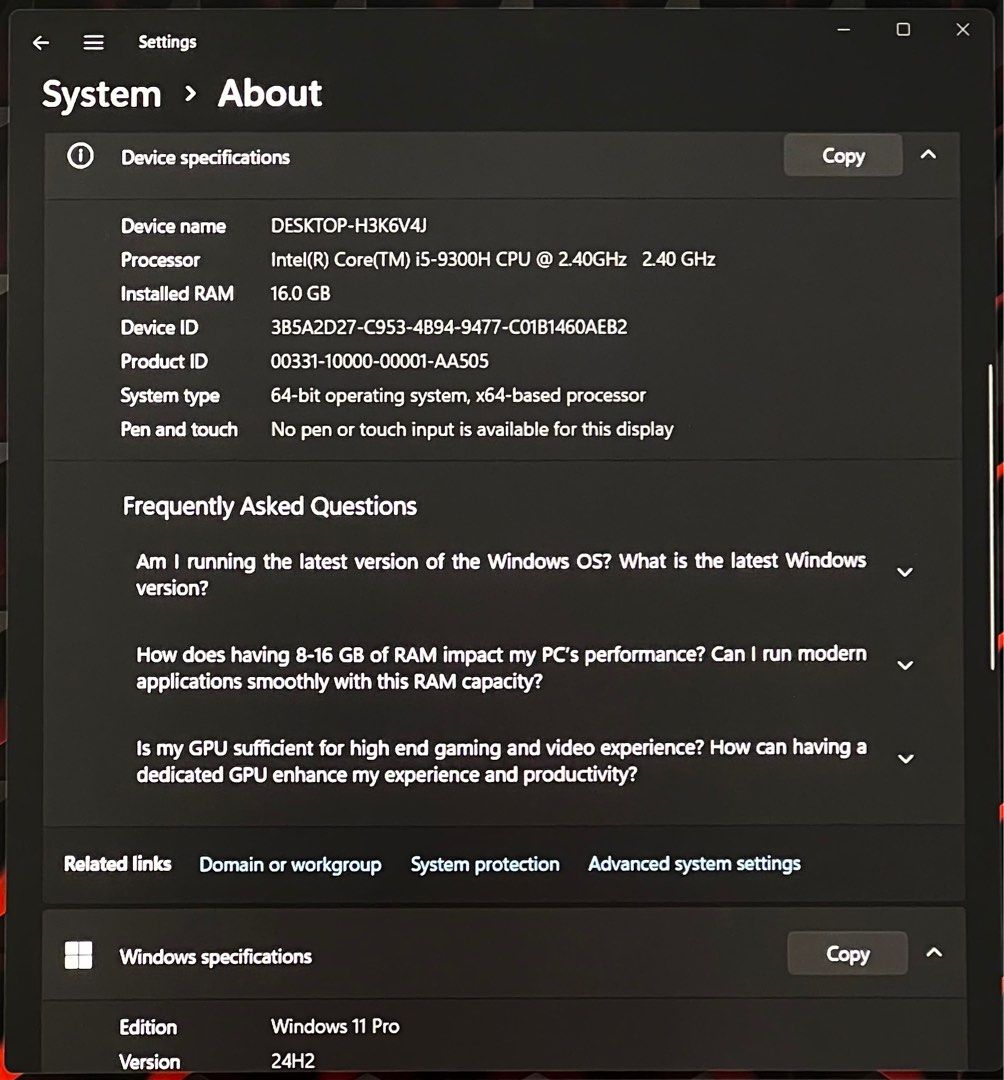Open the Settings navigation hamburger menu
This screenshot has height=1080, width=1004.
coord(93,42)
